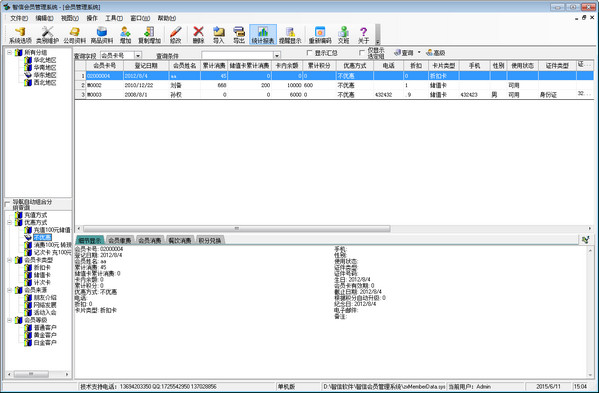Click 充值方式 node icon
Image resolution: width=599 pixels, height=393 pixels.
[19, 215]
